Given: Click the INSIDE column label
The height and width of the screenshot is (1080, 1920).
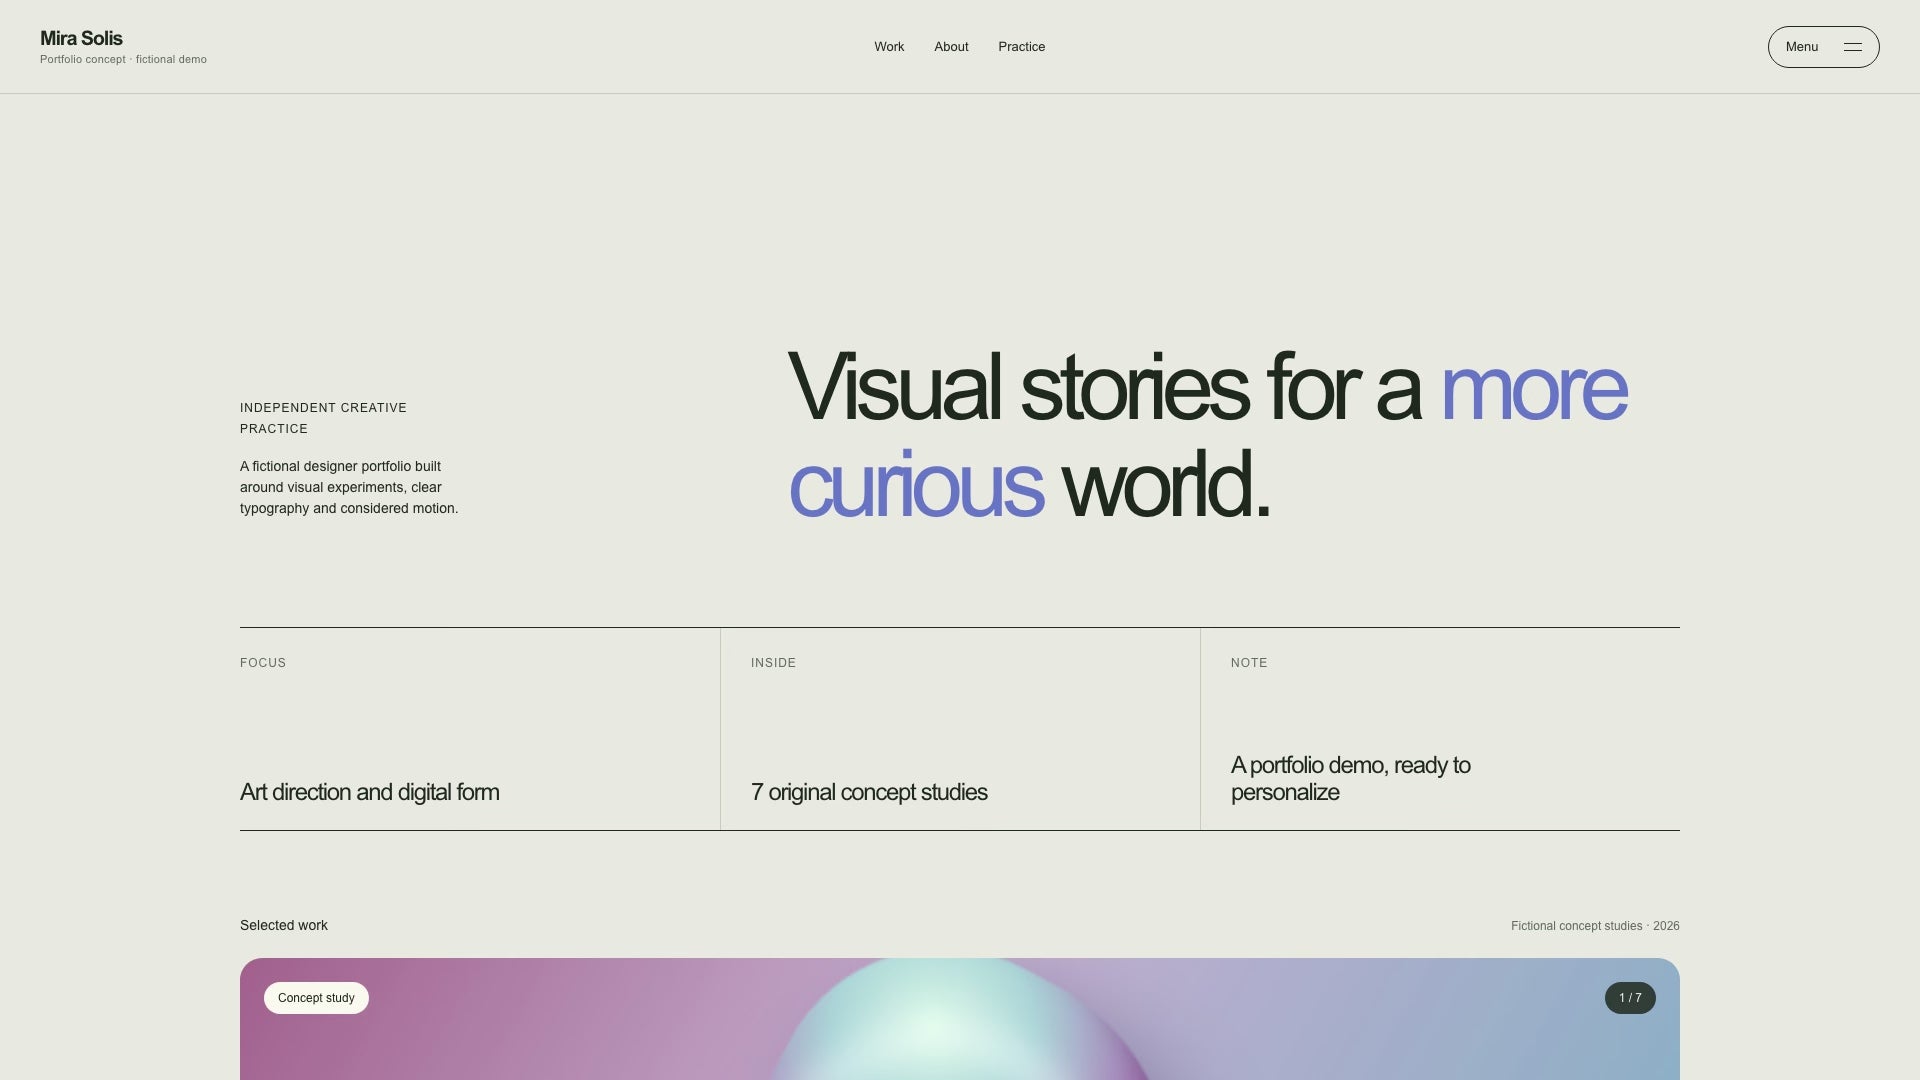Looking at the screenshot, I should coord(773,663).
